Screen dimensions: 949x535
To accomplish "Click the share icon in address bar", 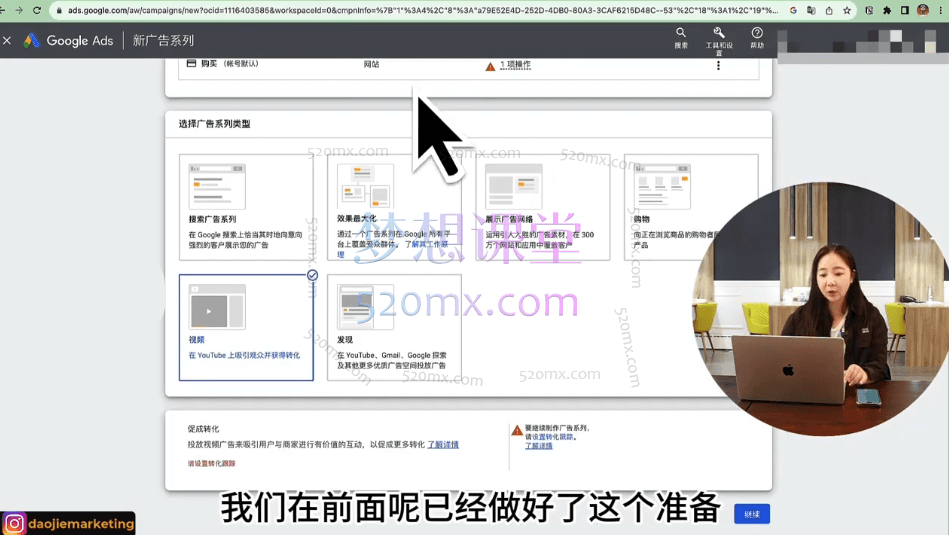I will 829,10.
